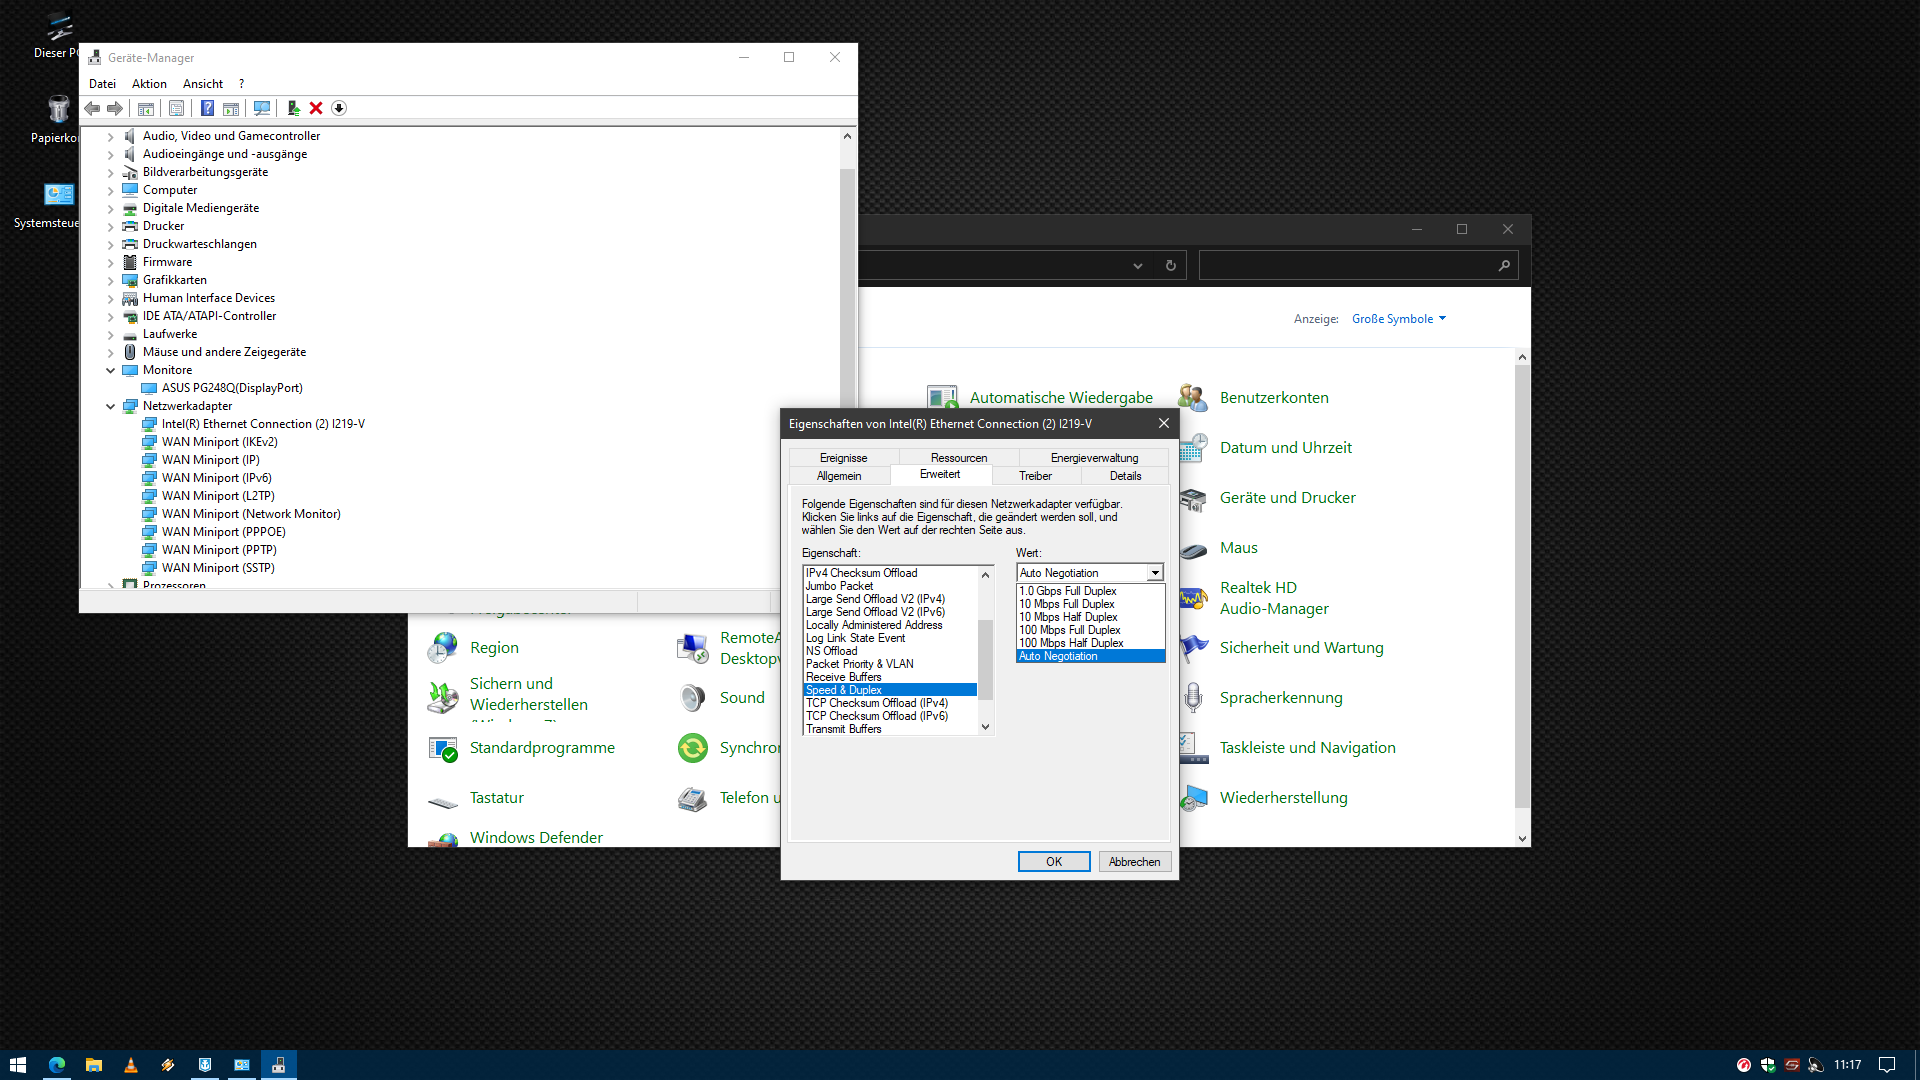This screenshot has height=1080, width=1920.
Task: Select Jumbo Packet in the Eigenschaft list
Action: pyautogui.click(x=839, y=586)
